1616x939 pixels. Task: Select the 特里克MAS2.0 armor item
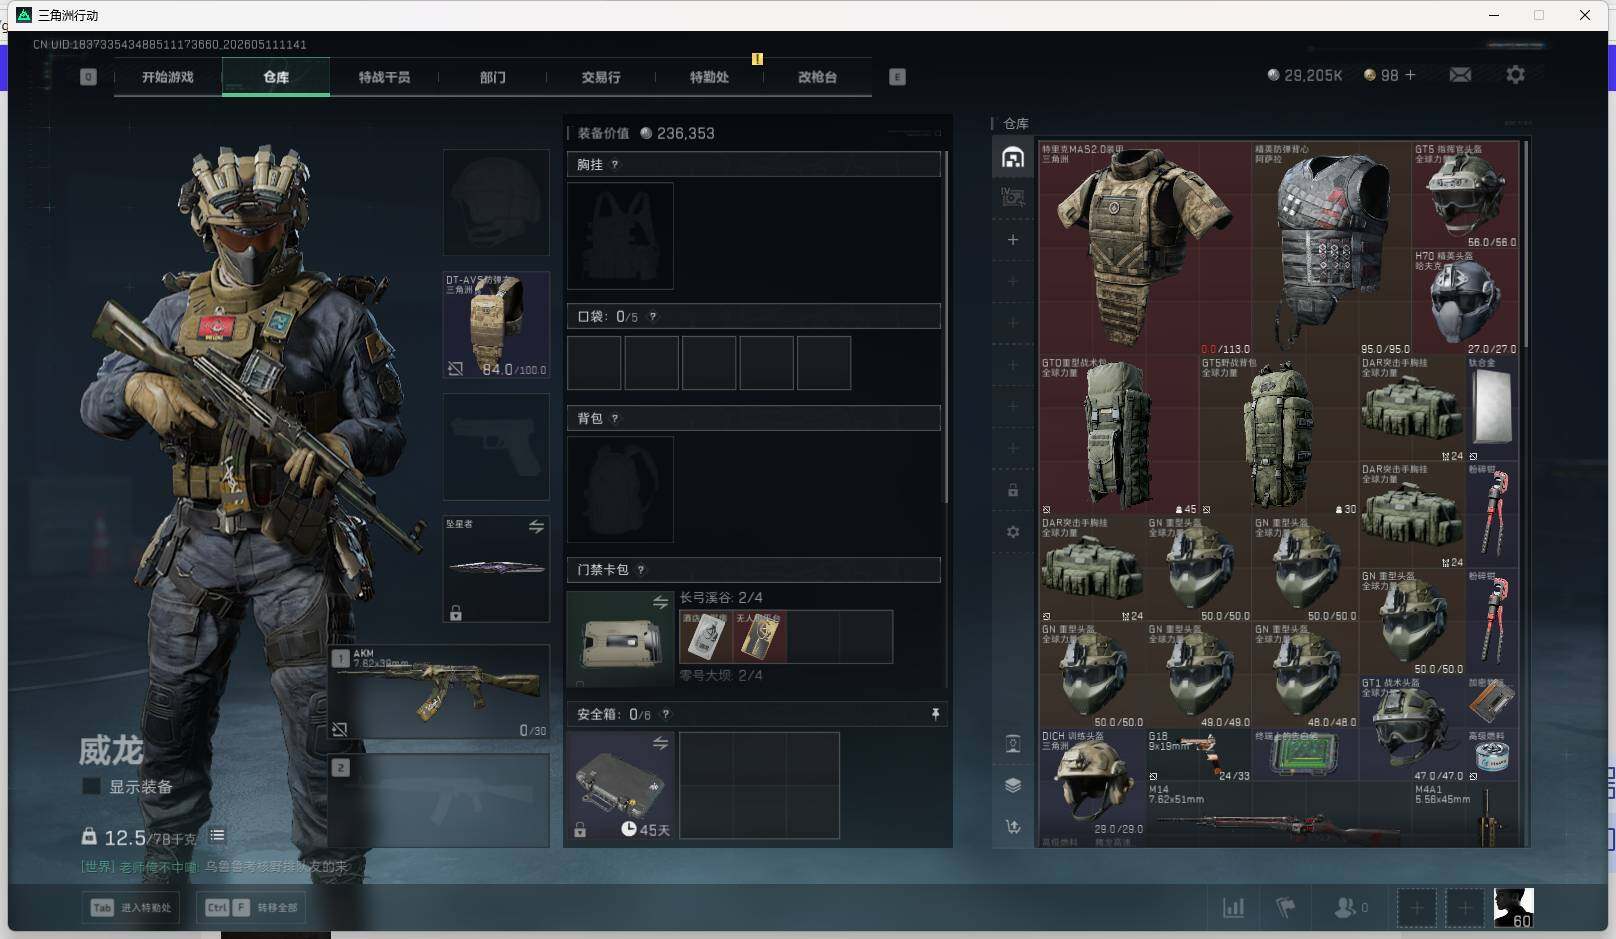coord(1145,248)
